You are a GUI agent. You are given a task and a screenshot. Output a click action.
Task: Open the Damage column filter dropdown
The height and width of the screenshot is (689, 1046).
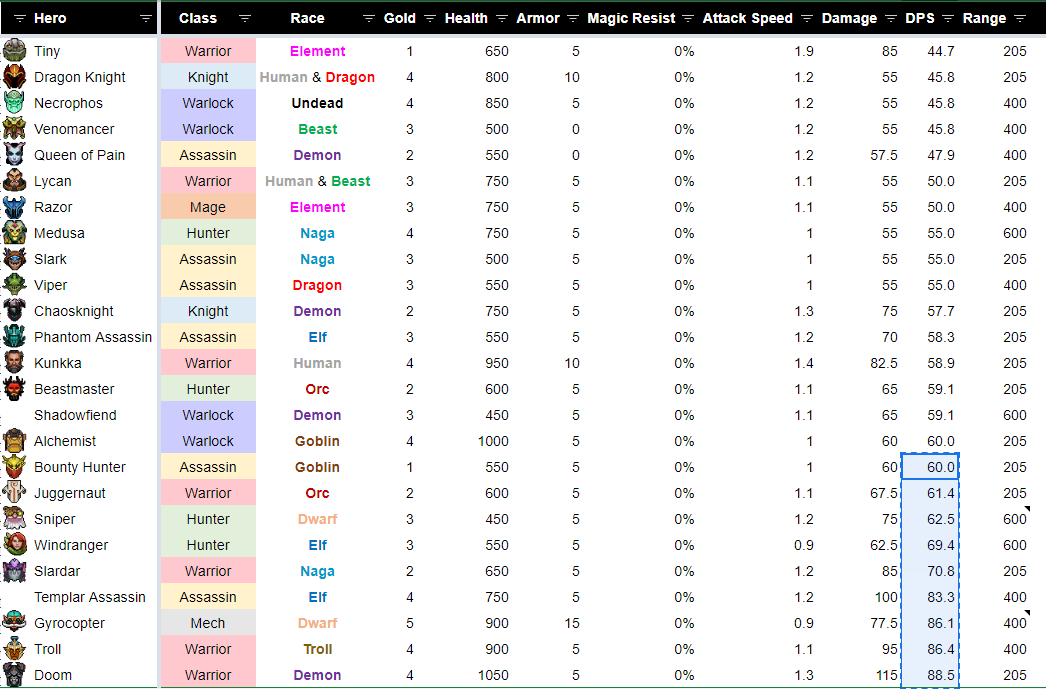[891, 19]
